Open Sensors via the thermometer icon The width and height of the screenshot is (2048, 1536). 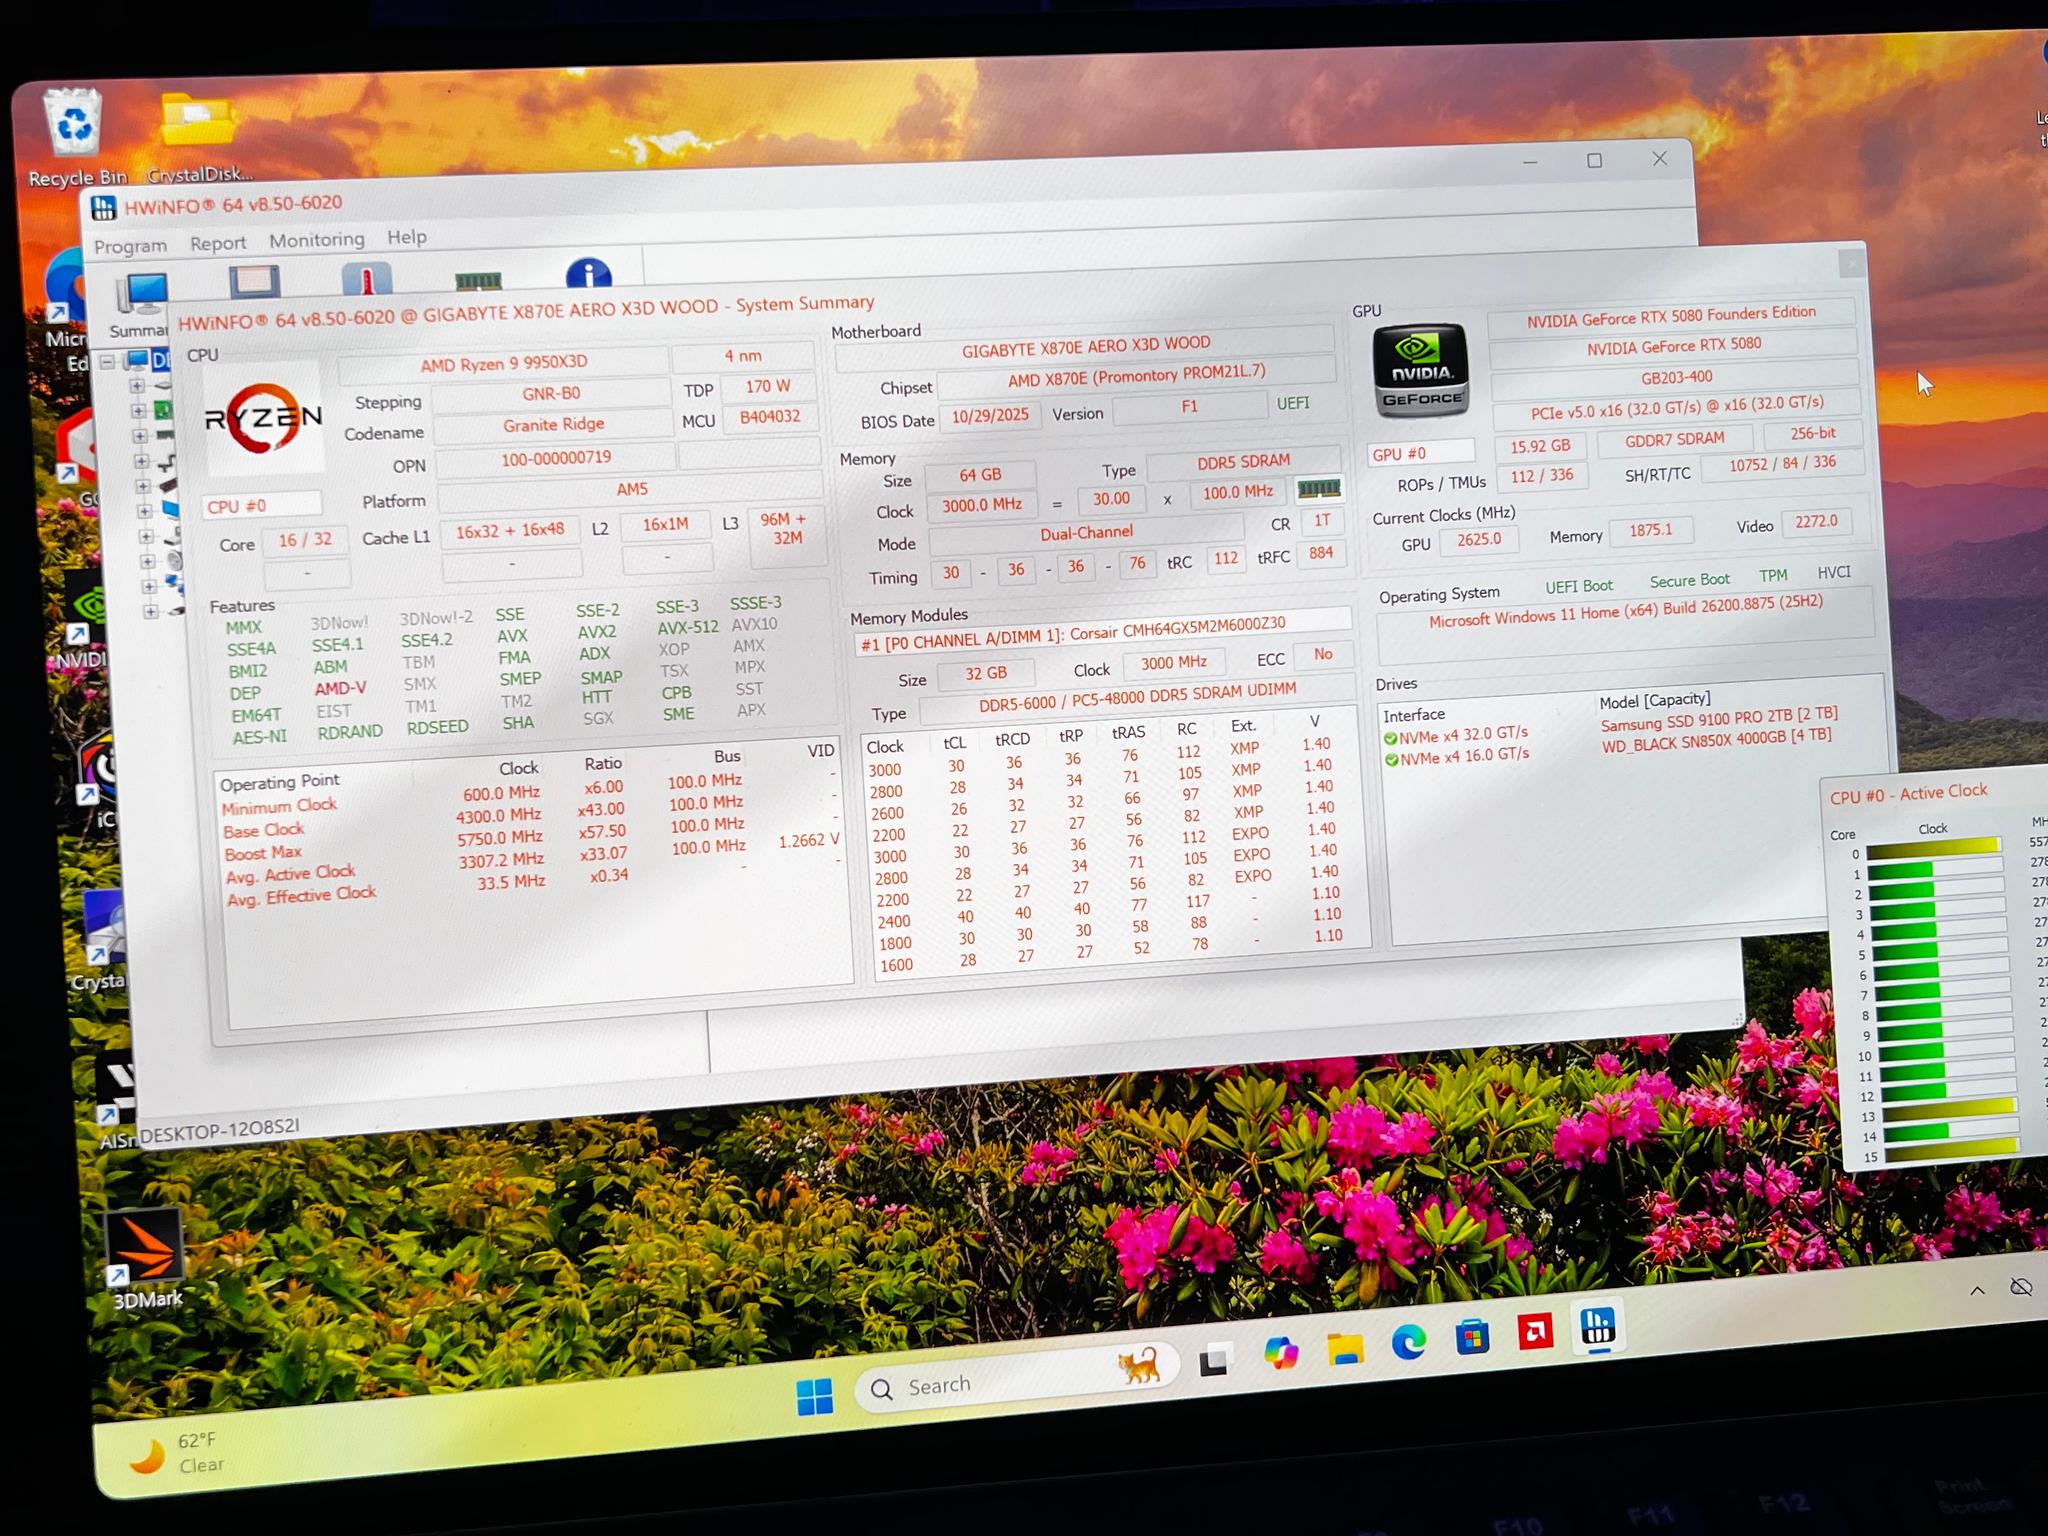pyautogui.click(x=366, y=279)
